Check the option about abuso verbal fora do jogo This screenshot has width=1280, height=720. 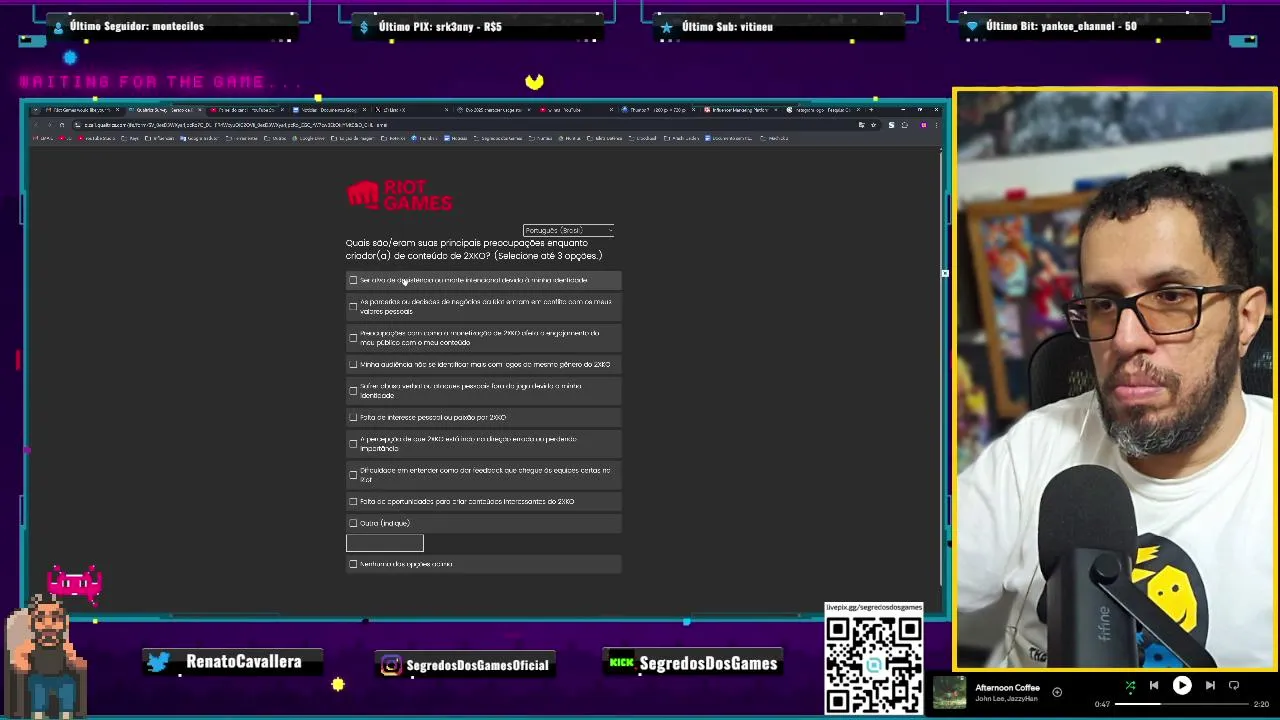[353, 390]
